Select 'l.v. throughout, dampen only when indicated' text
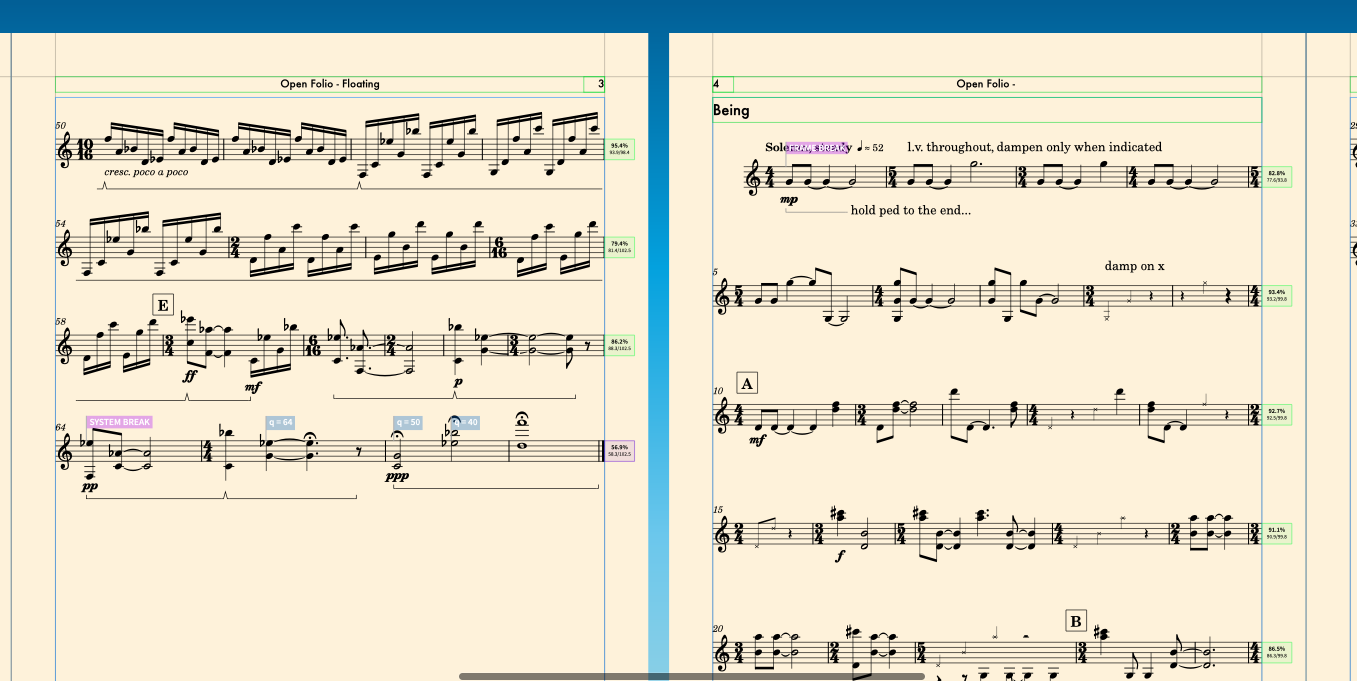The height and width of the screenshot is (681, 1357). coord(1034,147)
